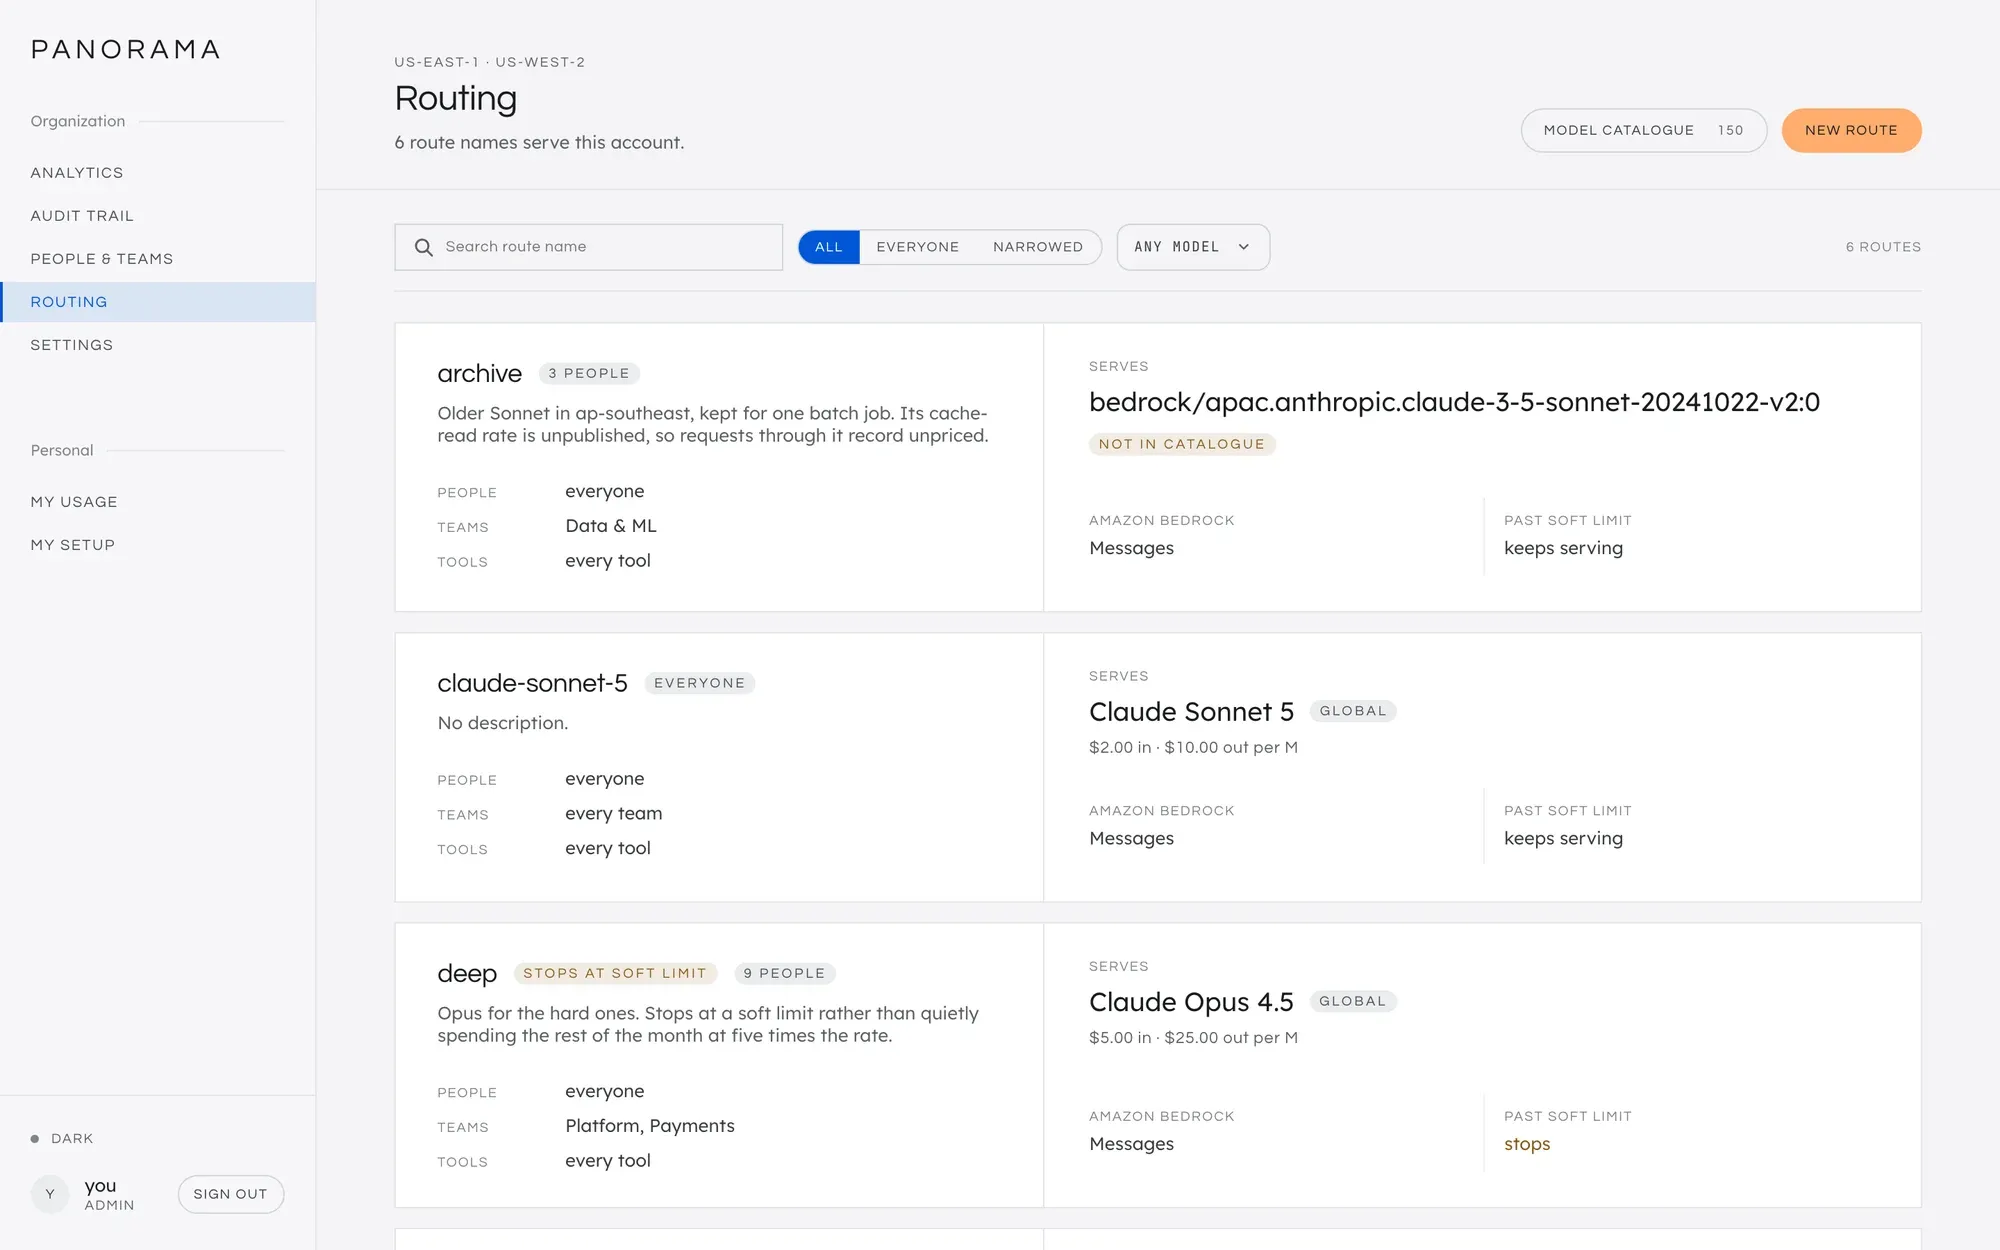The height and width of the screenshot is (1250, 2000).
Task: Click the STOPS AT SOFT LIMIT badge
Action: click(x=615, y=973)
